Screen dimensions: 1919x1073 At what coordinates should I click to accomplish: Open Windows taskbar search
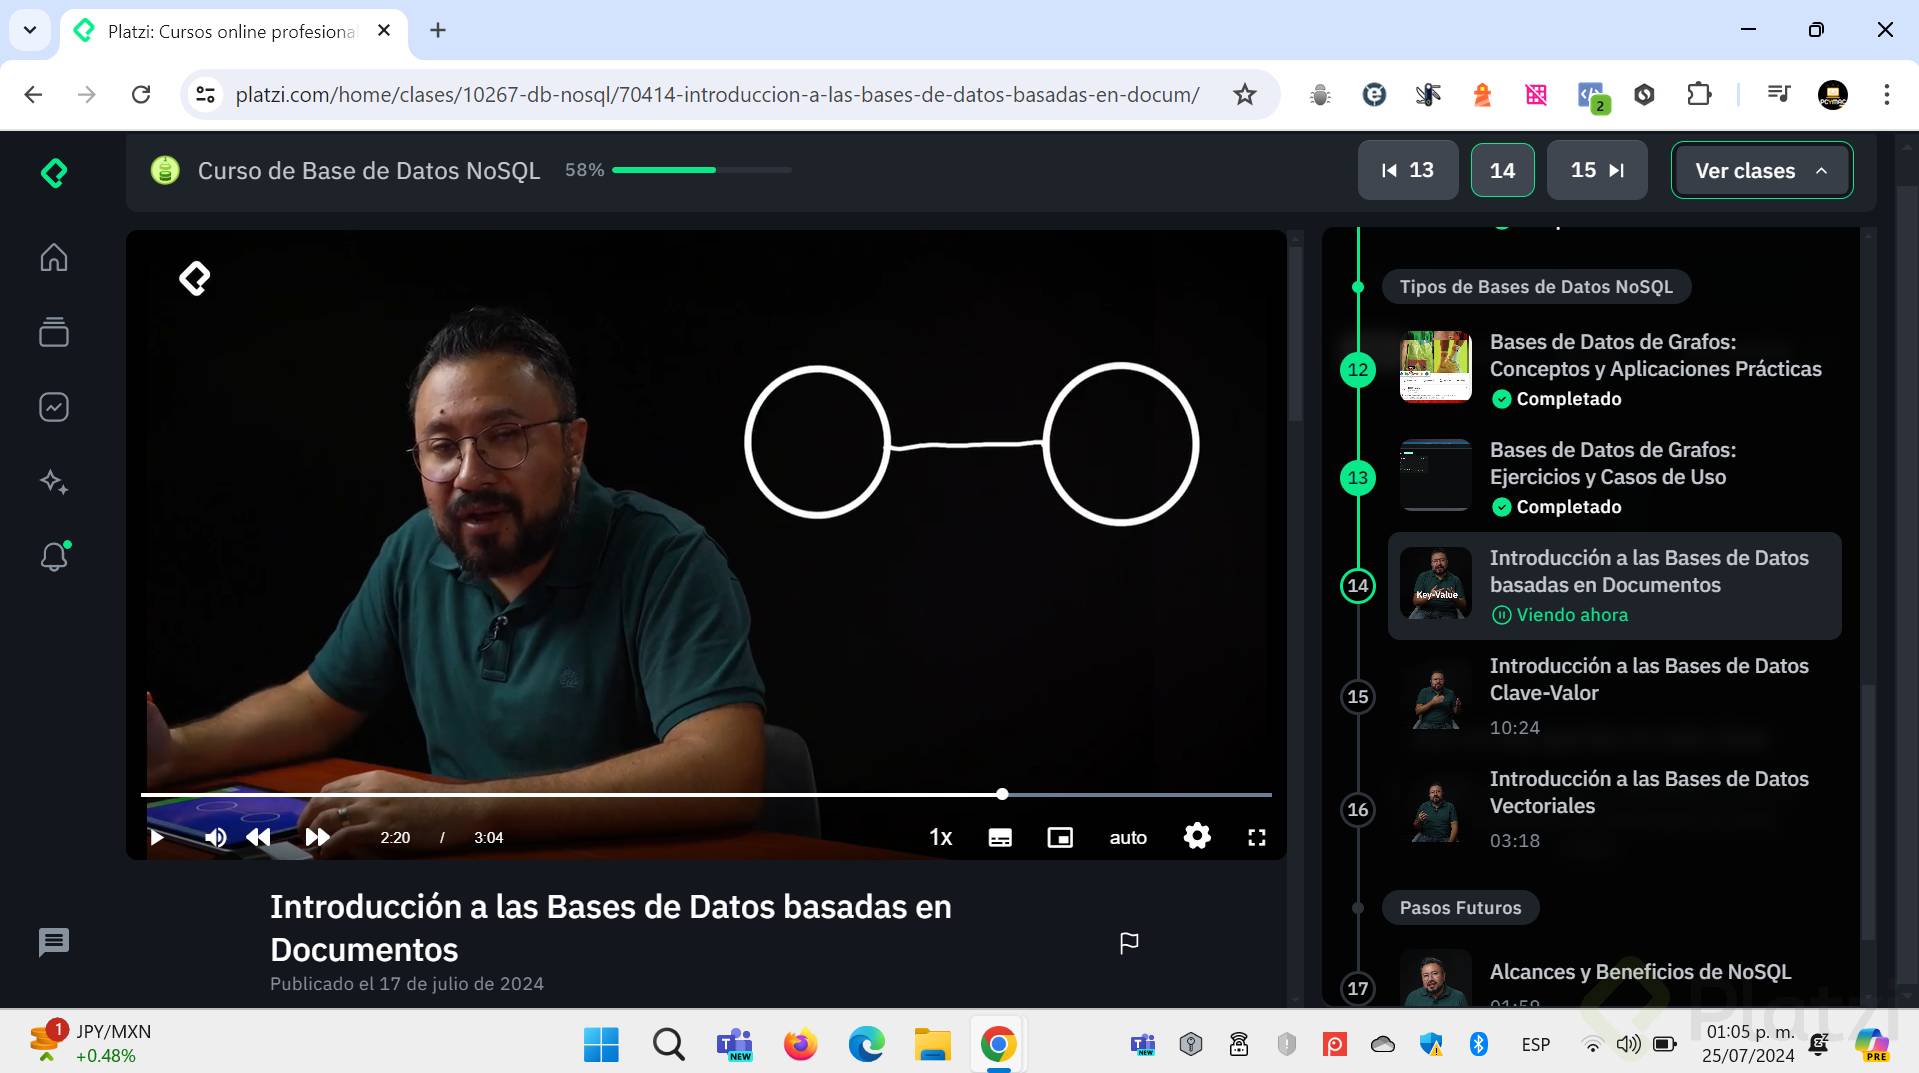[x=668, y=1045]
